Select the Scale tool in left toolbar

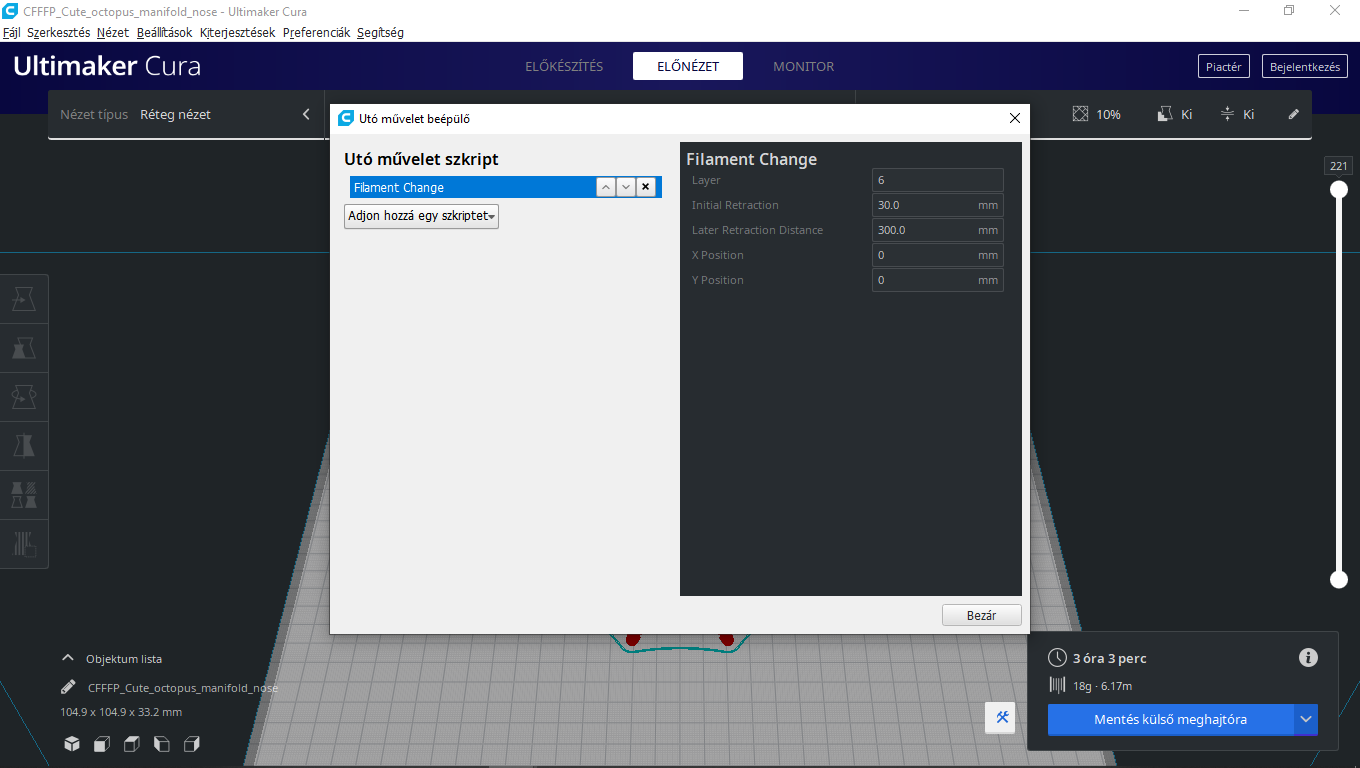(x=24, y=348)
